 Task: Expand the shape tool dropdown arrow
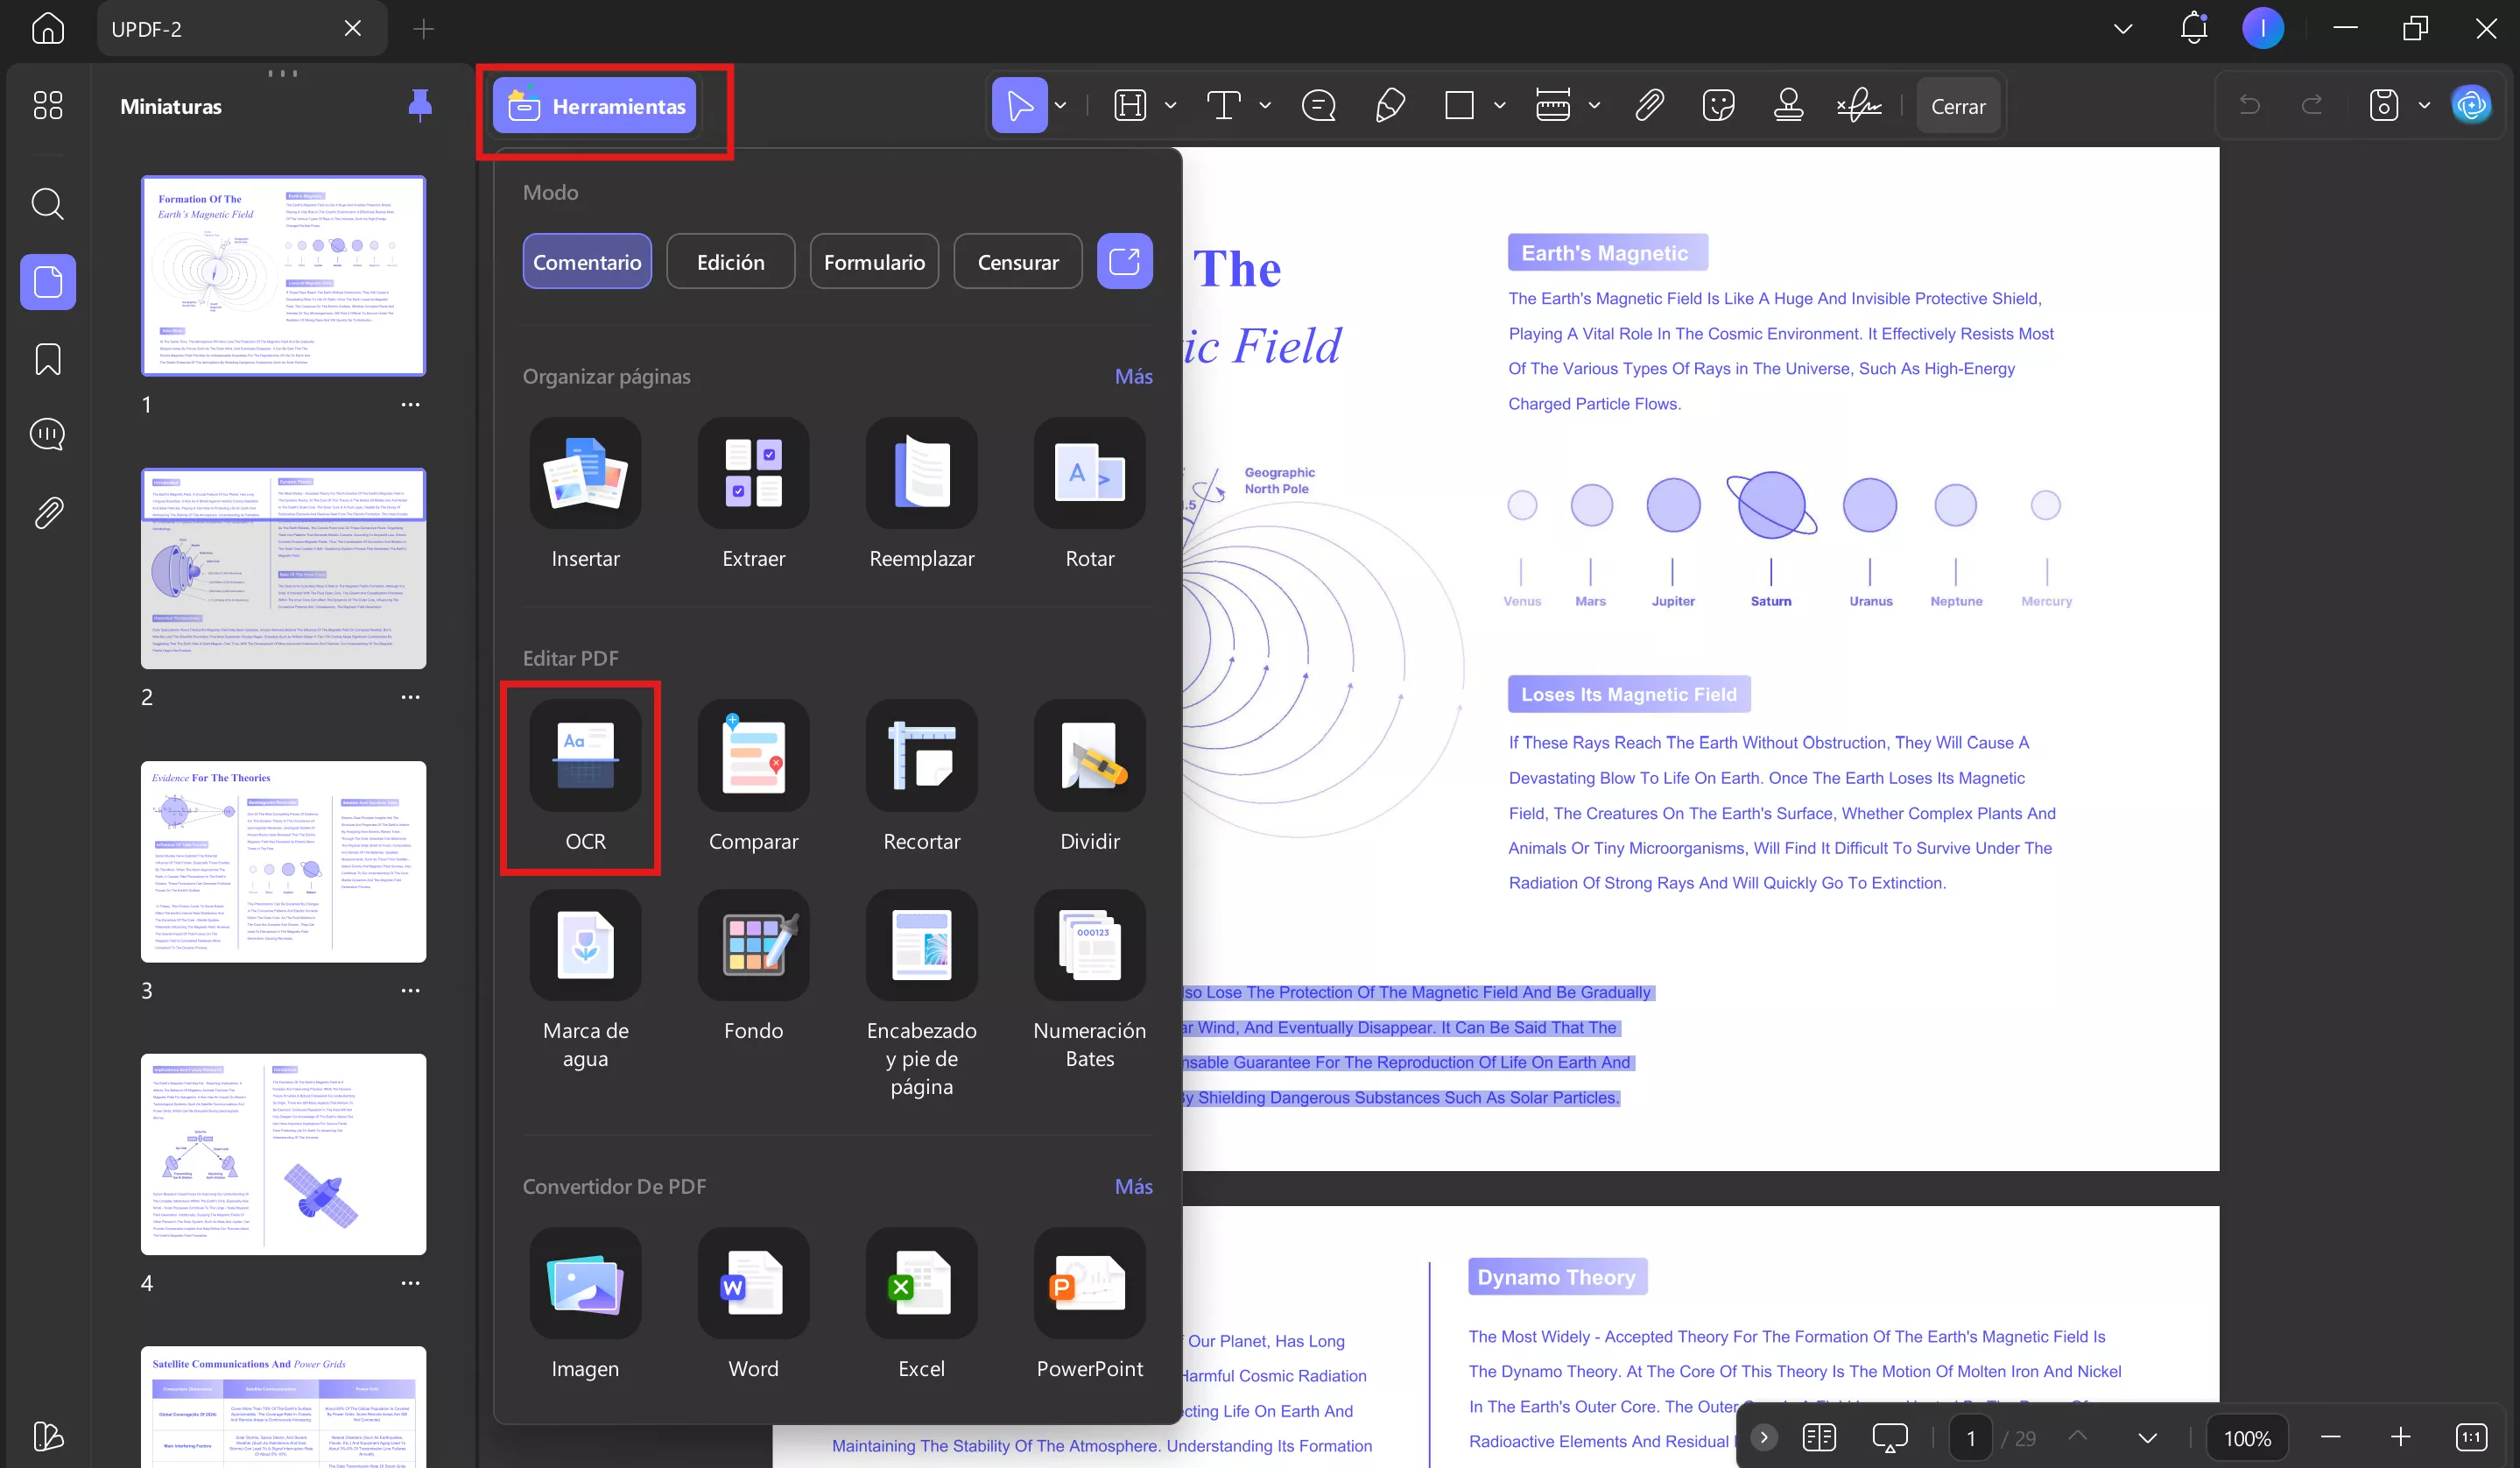(x=1499, y=105)
